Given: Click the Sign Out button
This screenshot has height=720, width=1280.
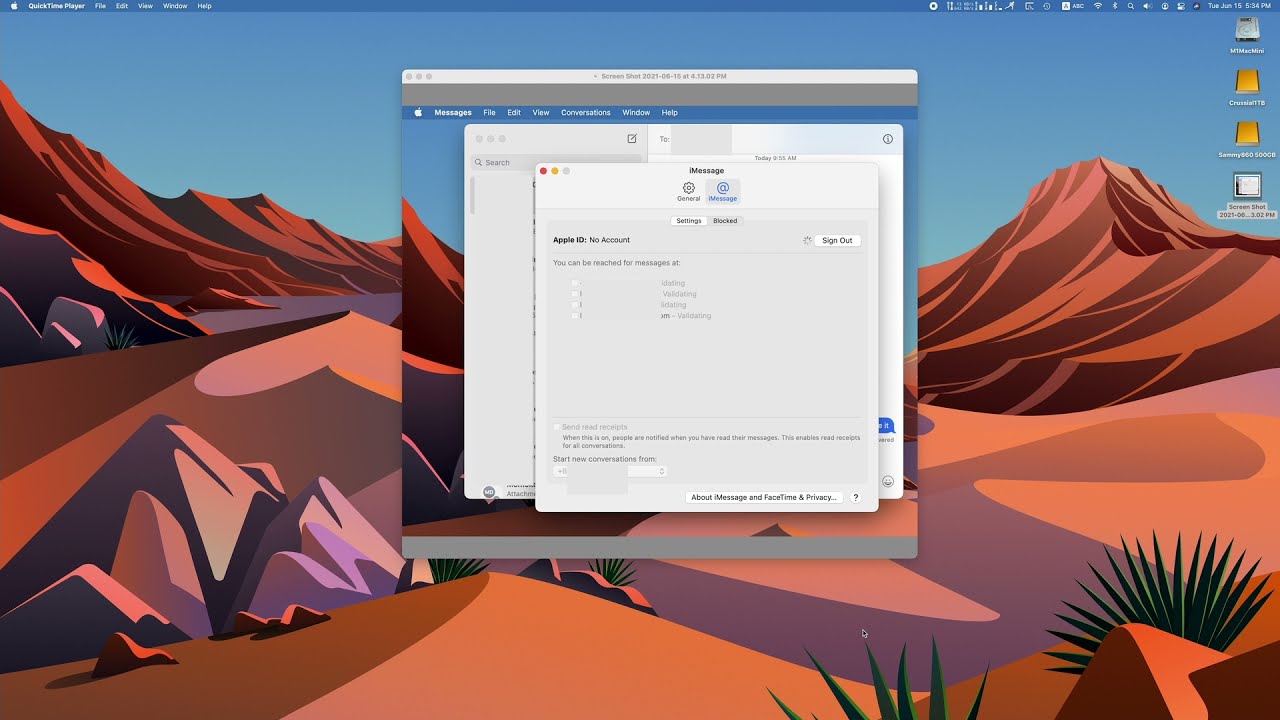Looking at the screenshot, I should [837, 240].
